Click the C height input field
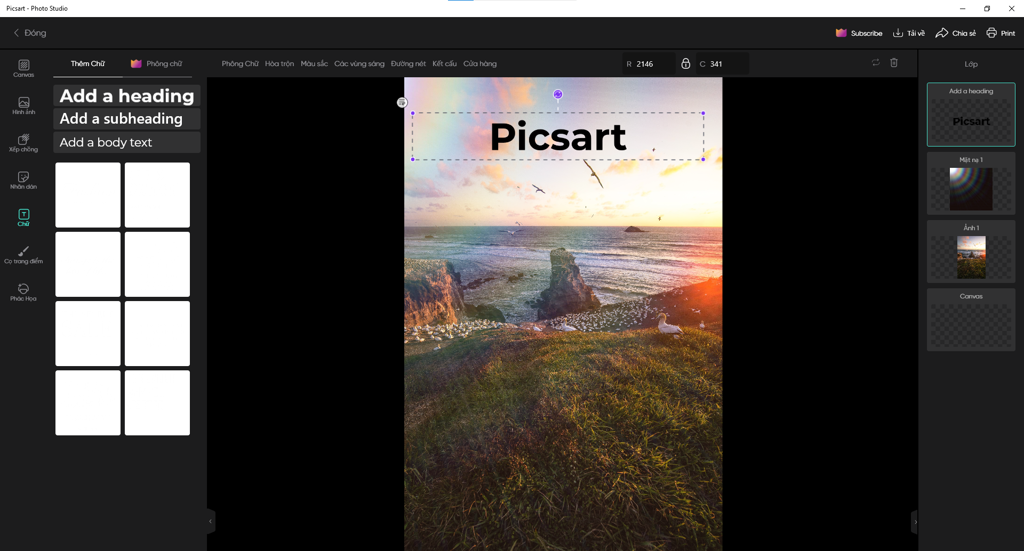 (x=722, y=64)
